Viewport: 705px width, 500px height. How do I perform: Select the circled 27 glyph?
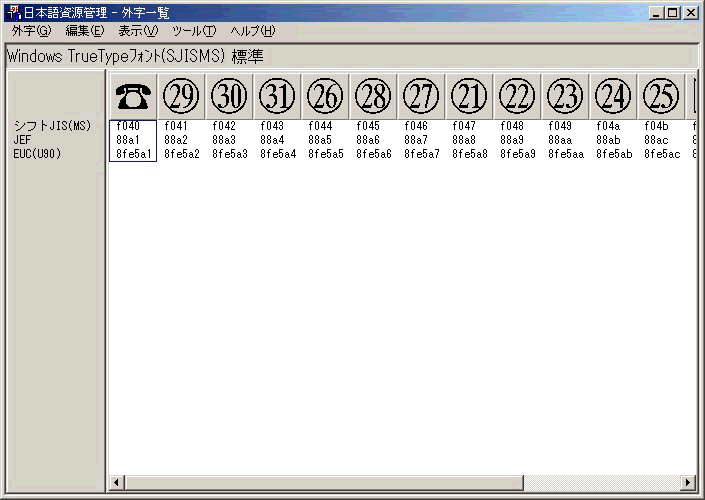(x=421, y=96)
